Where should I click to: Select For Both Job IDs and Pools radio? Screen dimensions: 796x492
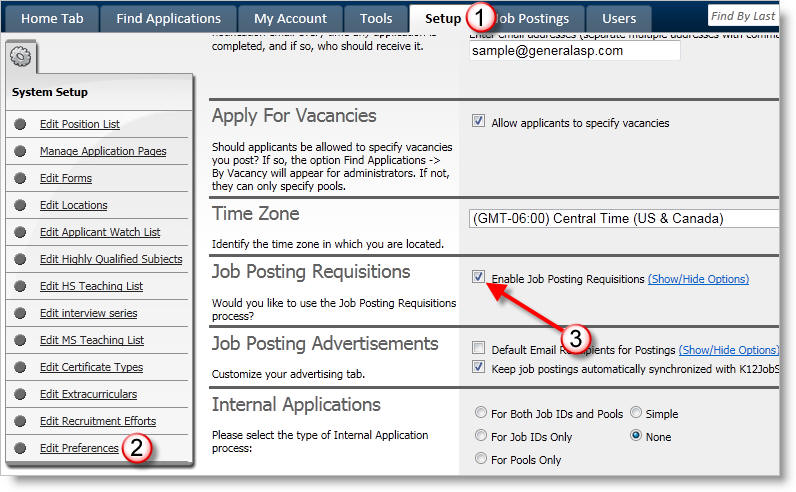tap(481, 412)
